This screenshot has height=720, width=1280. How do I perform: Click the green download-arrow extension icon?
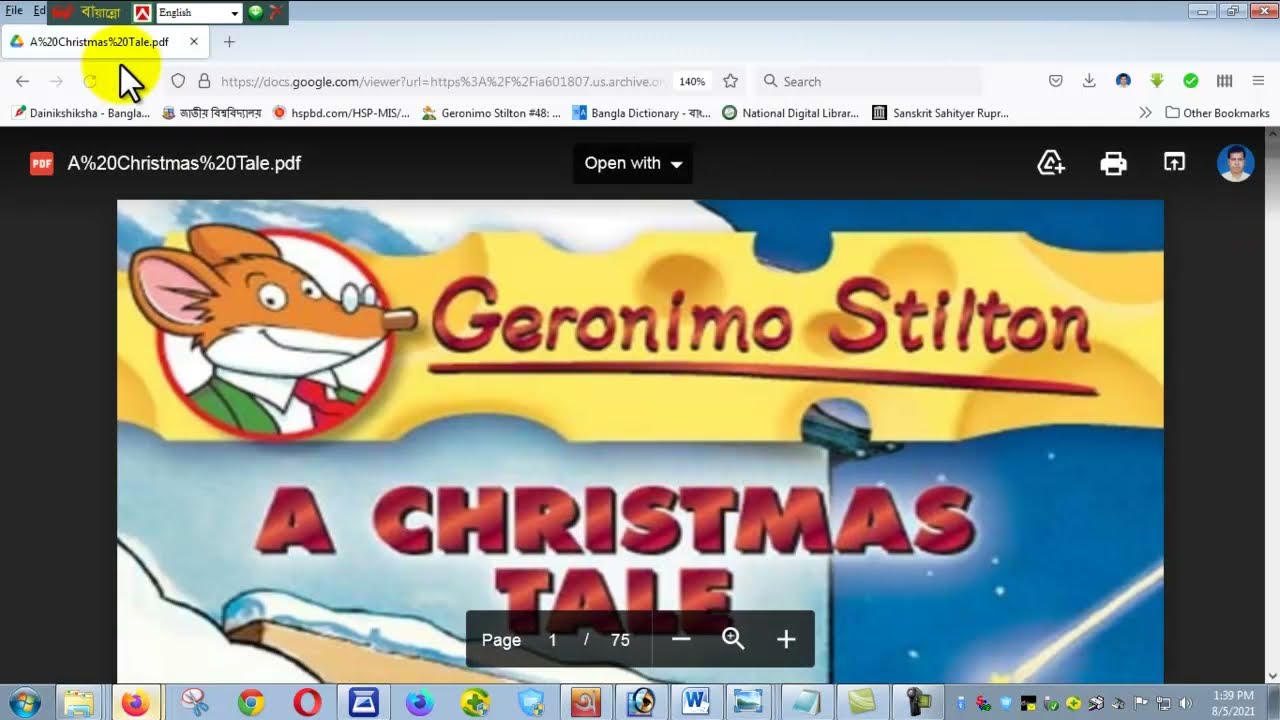point(1157,81)
